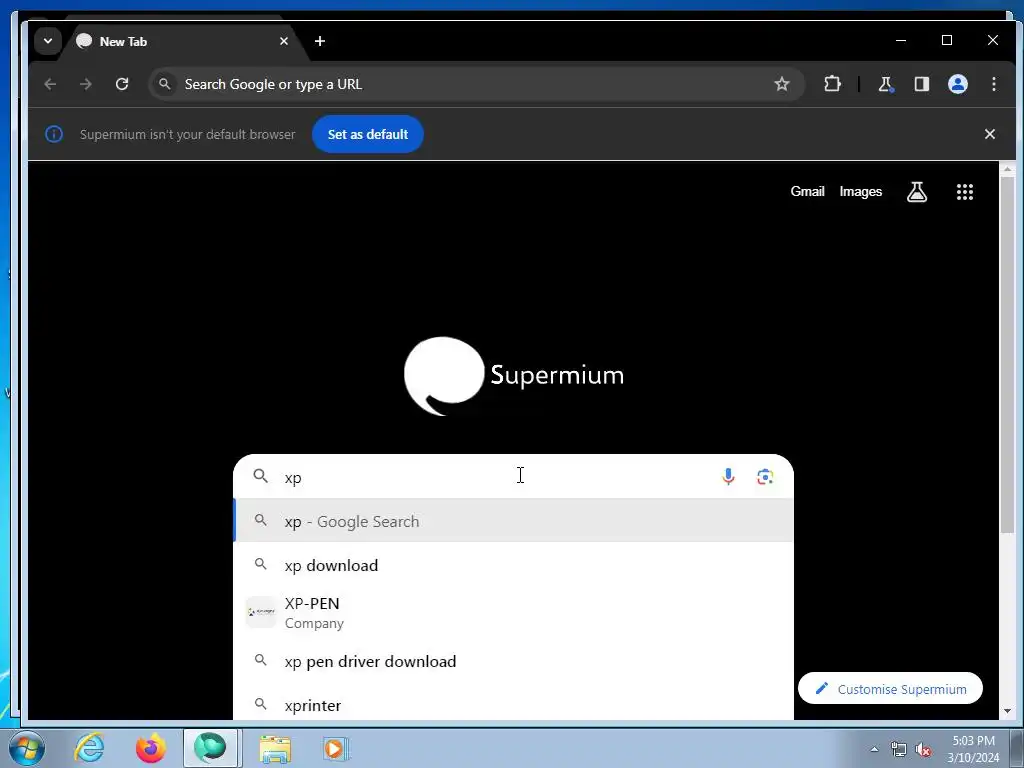Image resolution: width=1024 pixels, height=768 pixels.
Task: Click the Show desktop strip after clock
Action: [1017, 748]
